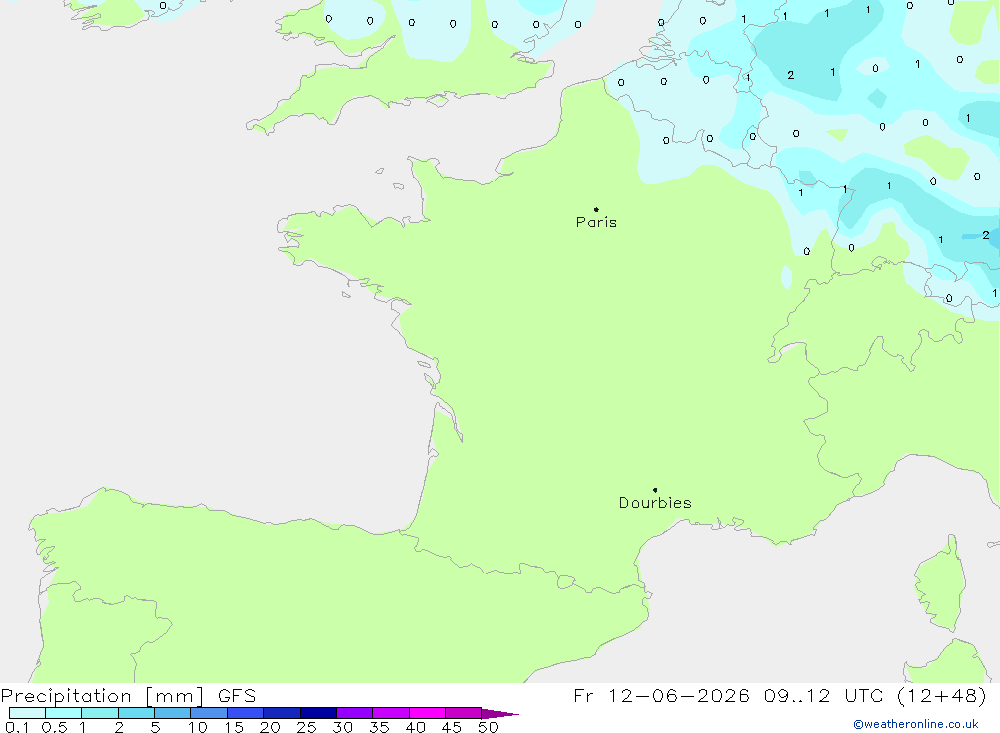Click the 'Fr' weekday abbreviation
Screen dimensions: 1000x733
click(583, 695)
